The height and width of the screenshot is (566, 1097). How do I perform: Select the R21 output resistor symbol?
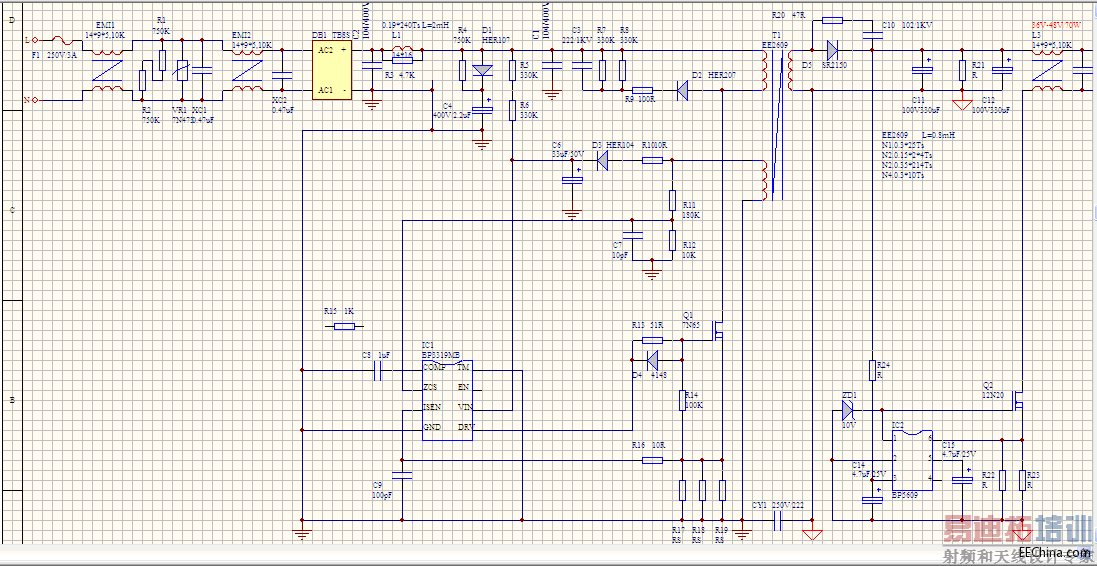(963, 70)
